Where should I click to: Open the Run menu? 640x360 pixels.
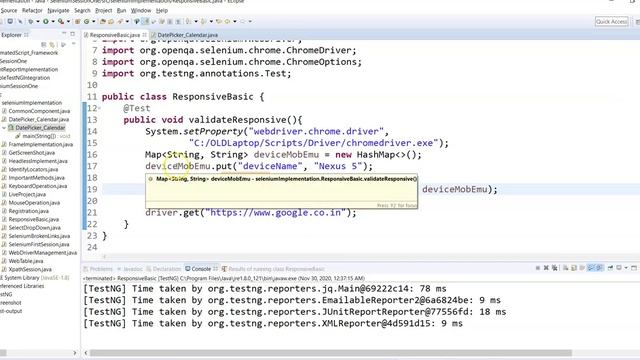121,10
